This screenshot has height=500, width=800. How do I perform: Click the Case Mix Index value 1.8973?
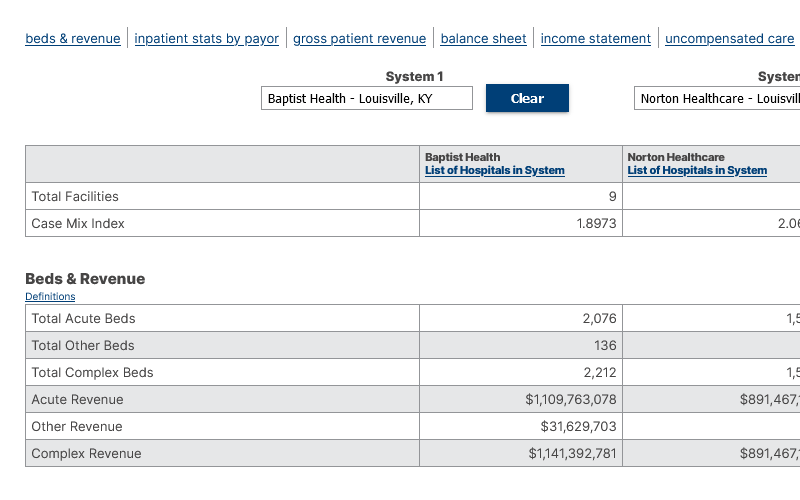point(596,223)
